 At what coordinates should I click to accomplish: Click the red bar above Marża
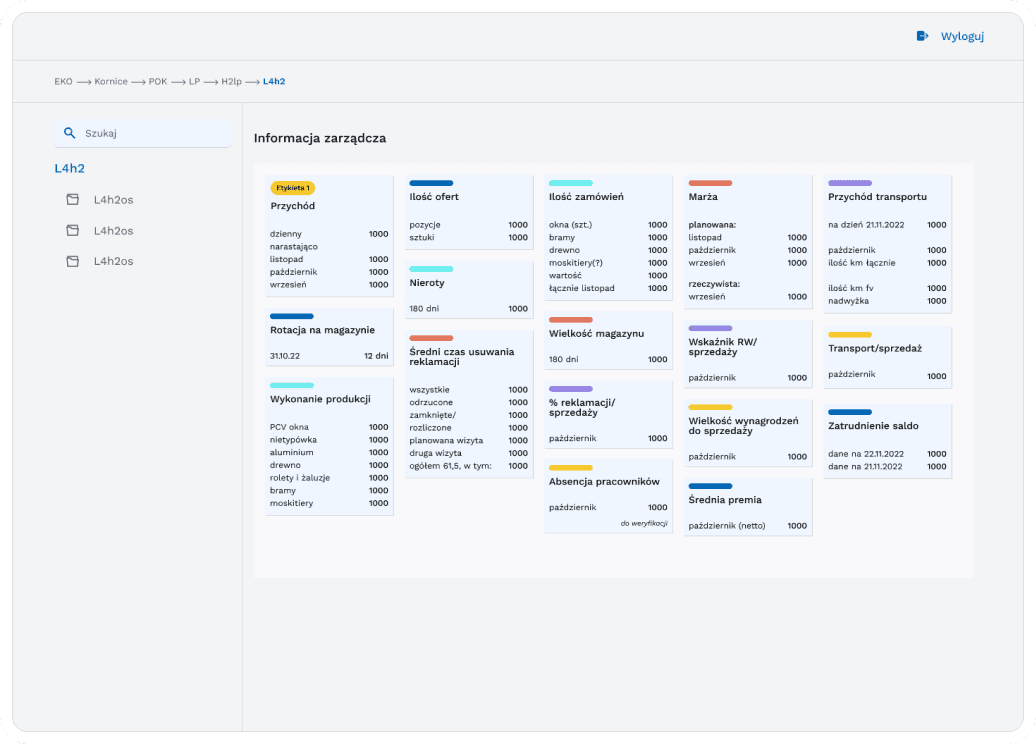click(710, 183)
